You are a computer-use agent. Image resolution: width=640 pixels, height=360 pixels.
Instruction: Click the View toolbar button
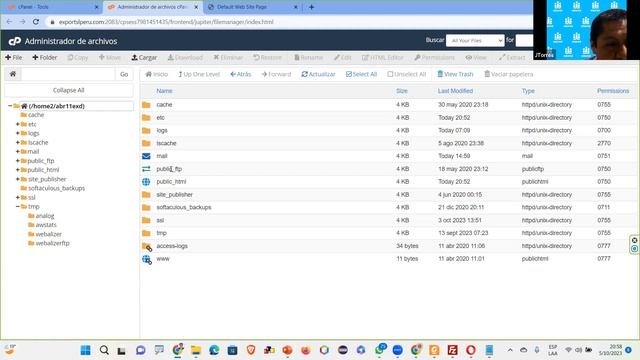(476, 58)
